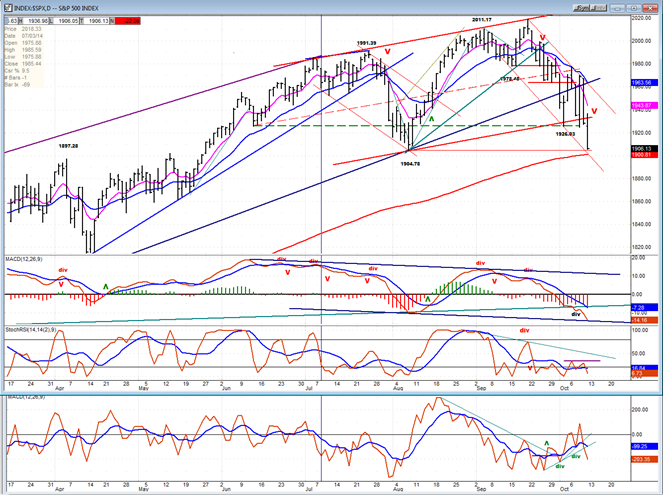Click the chart window icon in title bar
The height and width of the screenshot is (495, 663).
click(8, 8)
